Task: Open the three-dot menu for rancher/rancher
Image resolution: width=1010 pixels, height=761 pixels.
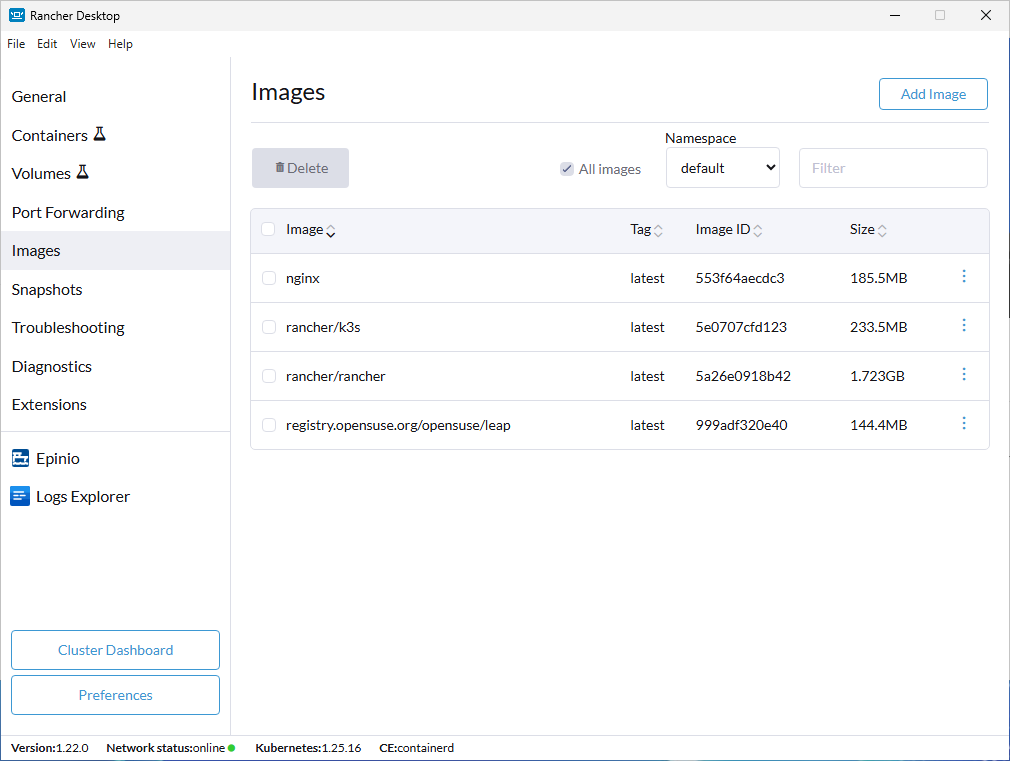Action: click(964, 375)
